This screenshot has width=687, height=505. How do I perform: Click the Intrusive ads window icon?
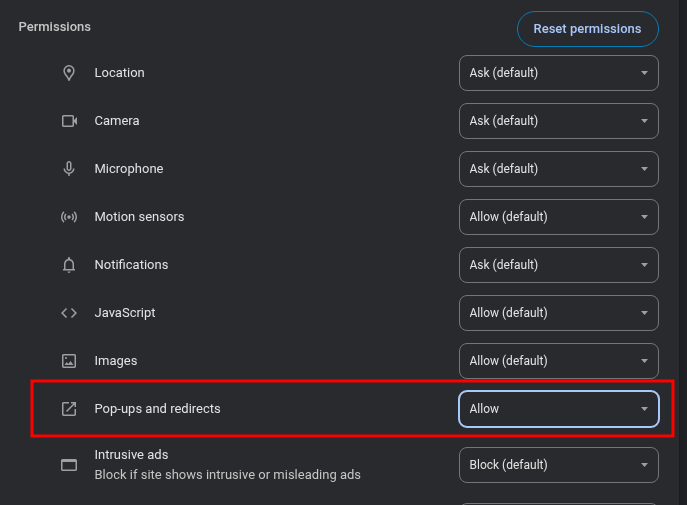(x=69, y=465)
